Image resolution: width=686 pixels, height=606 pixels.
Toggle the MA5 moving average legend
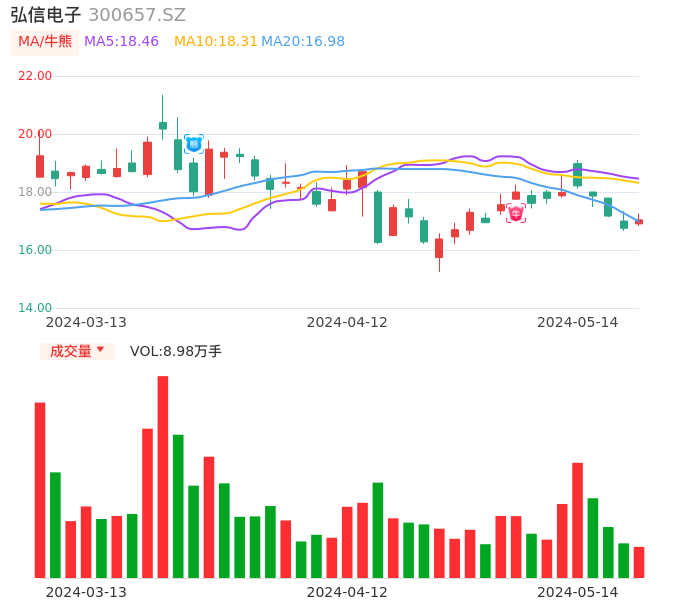coord(121,42)
